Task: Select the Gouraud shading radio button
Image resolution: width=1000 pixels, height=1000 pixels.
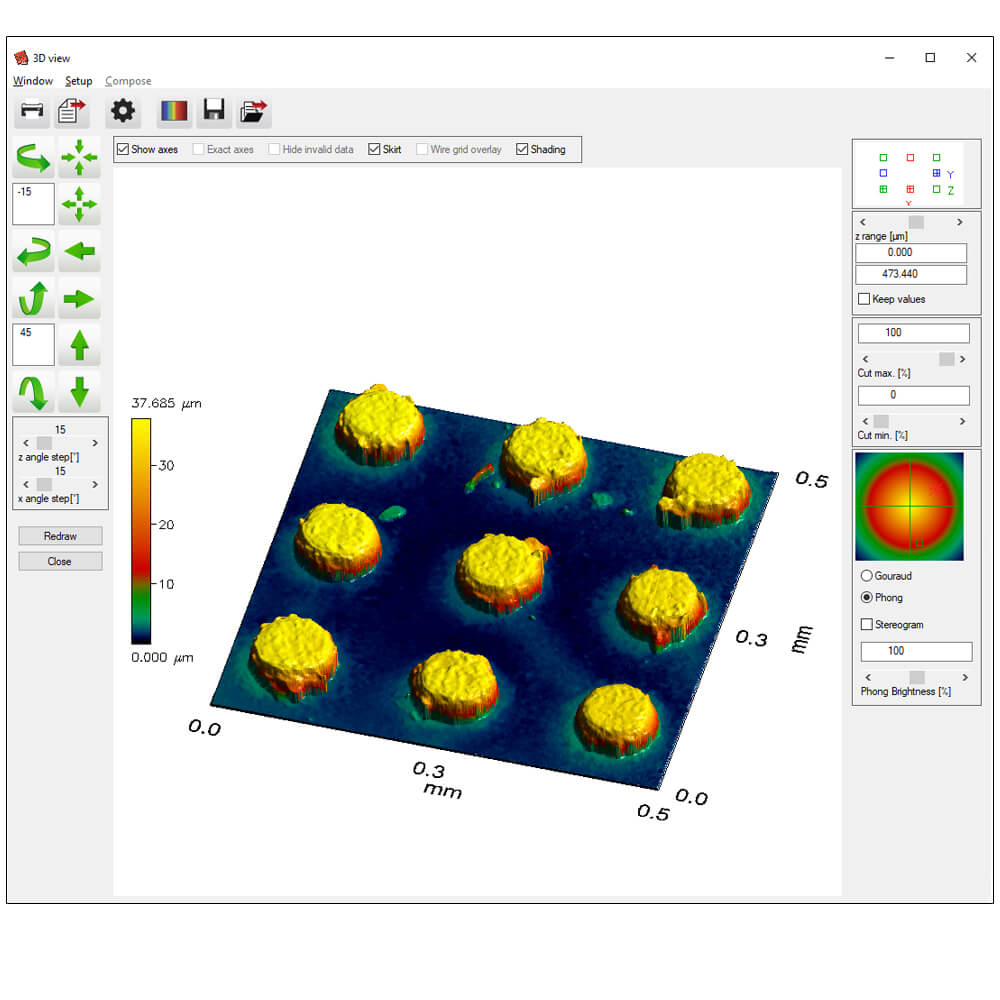Action: 866,576
